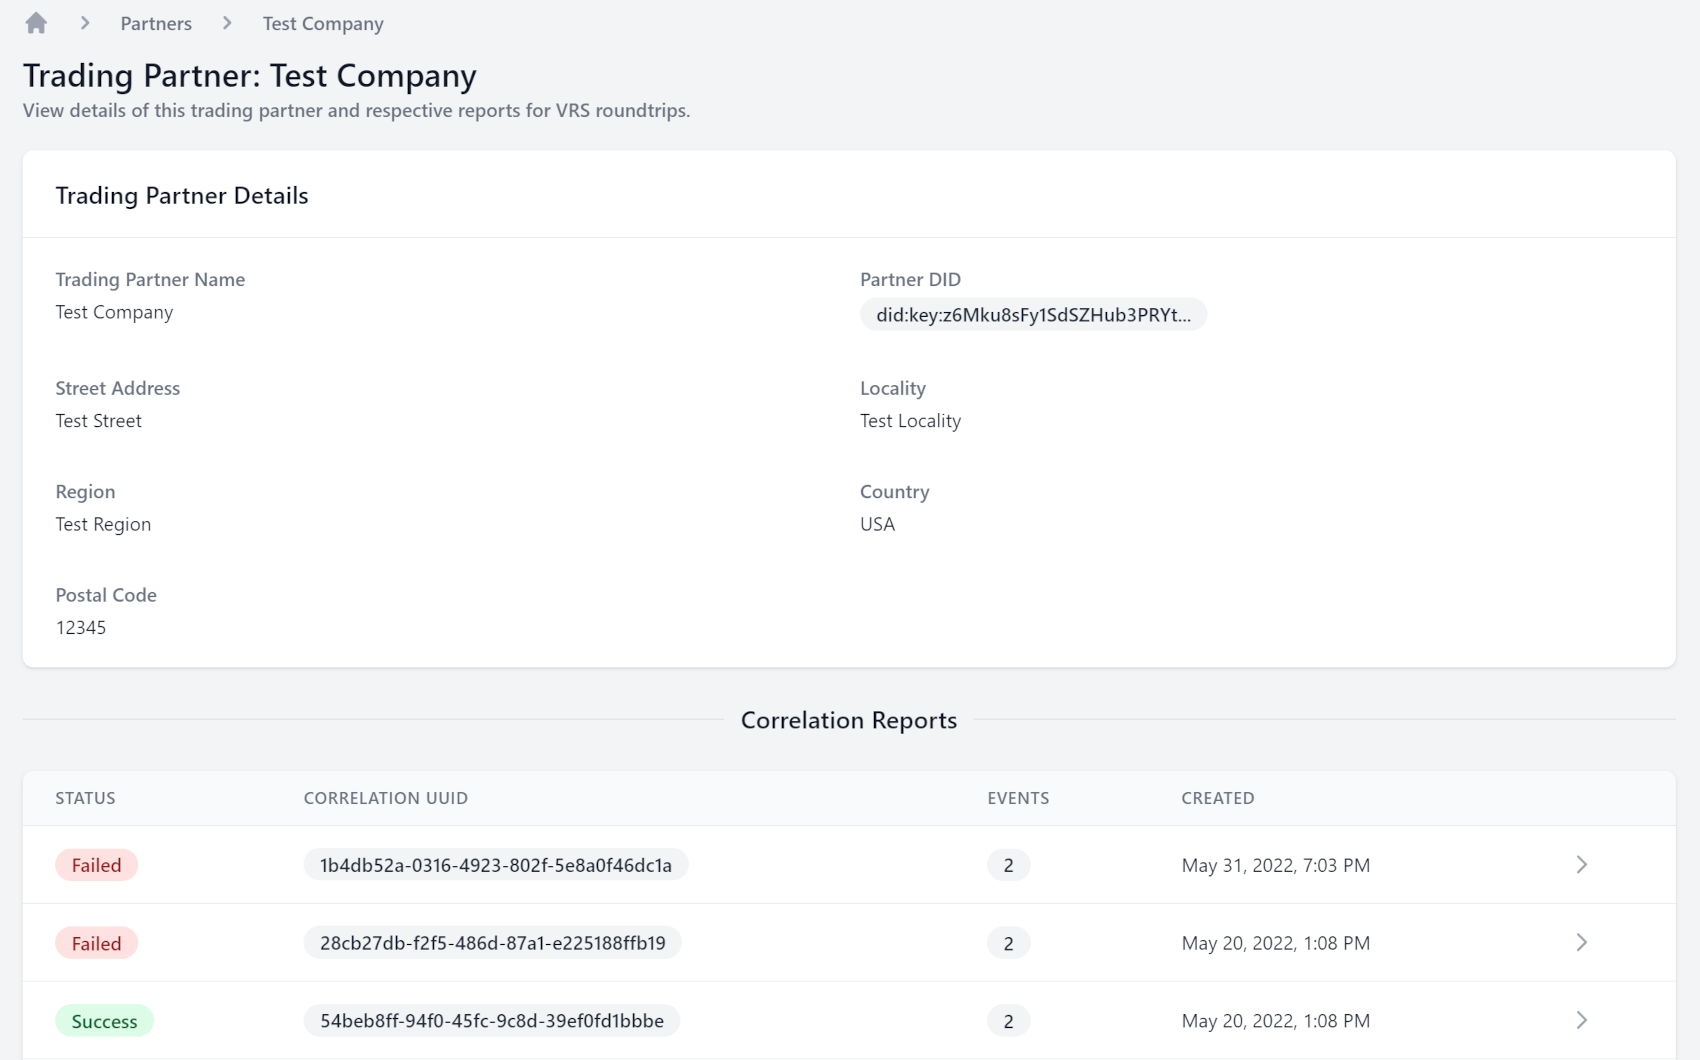Select the truncated Partner DID value
This screenshot has width=1700, height=1060.
(1033, 314)
